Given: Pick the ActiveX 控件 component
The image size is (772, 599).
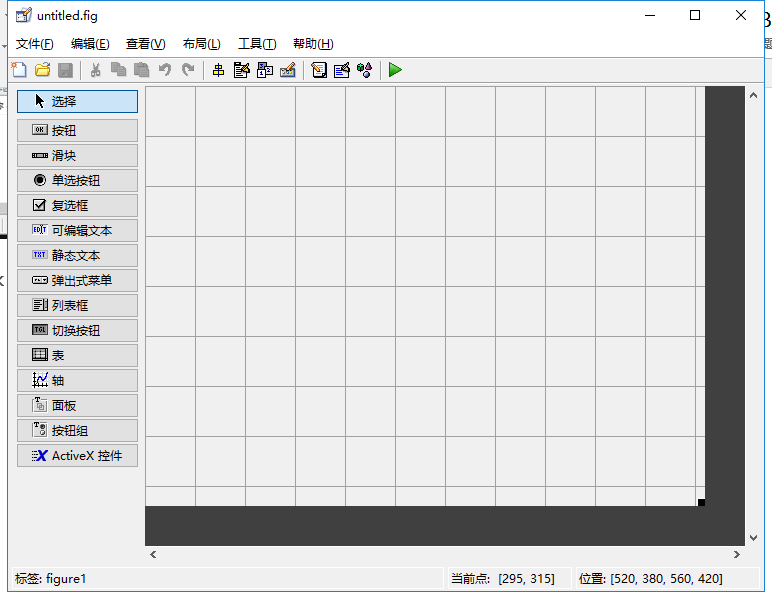Looking at the screenshot, I should [x=77, y=456].
